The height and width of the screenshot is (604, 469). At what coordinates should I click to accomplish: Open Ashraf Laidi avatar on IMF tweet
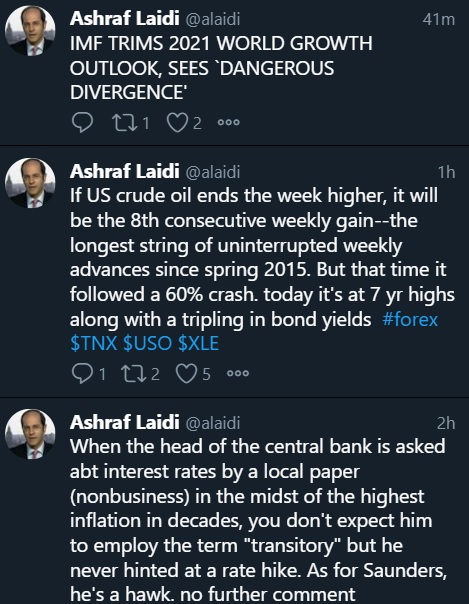(x=30, y=31)
